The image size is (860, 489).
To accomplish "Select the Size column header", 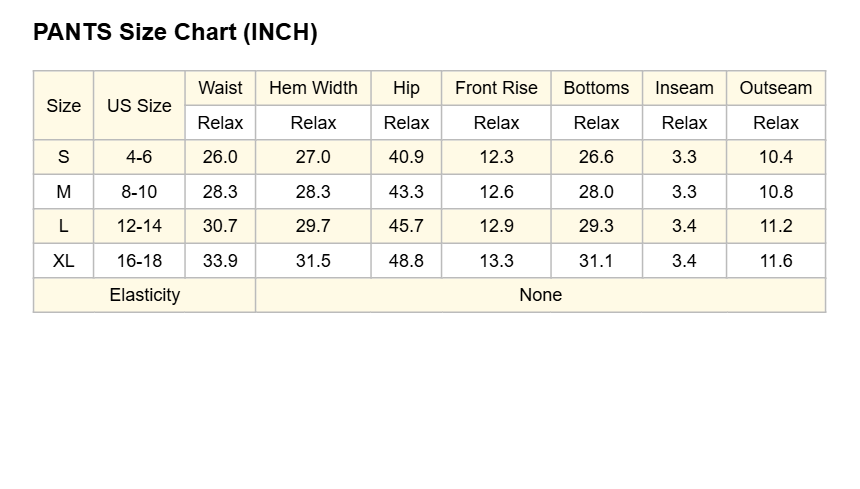I will [64, 105].
